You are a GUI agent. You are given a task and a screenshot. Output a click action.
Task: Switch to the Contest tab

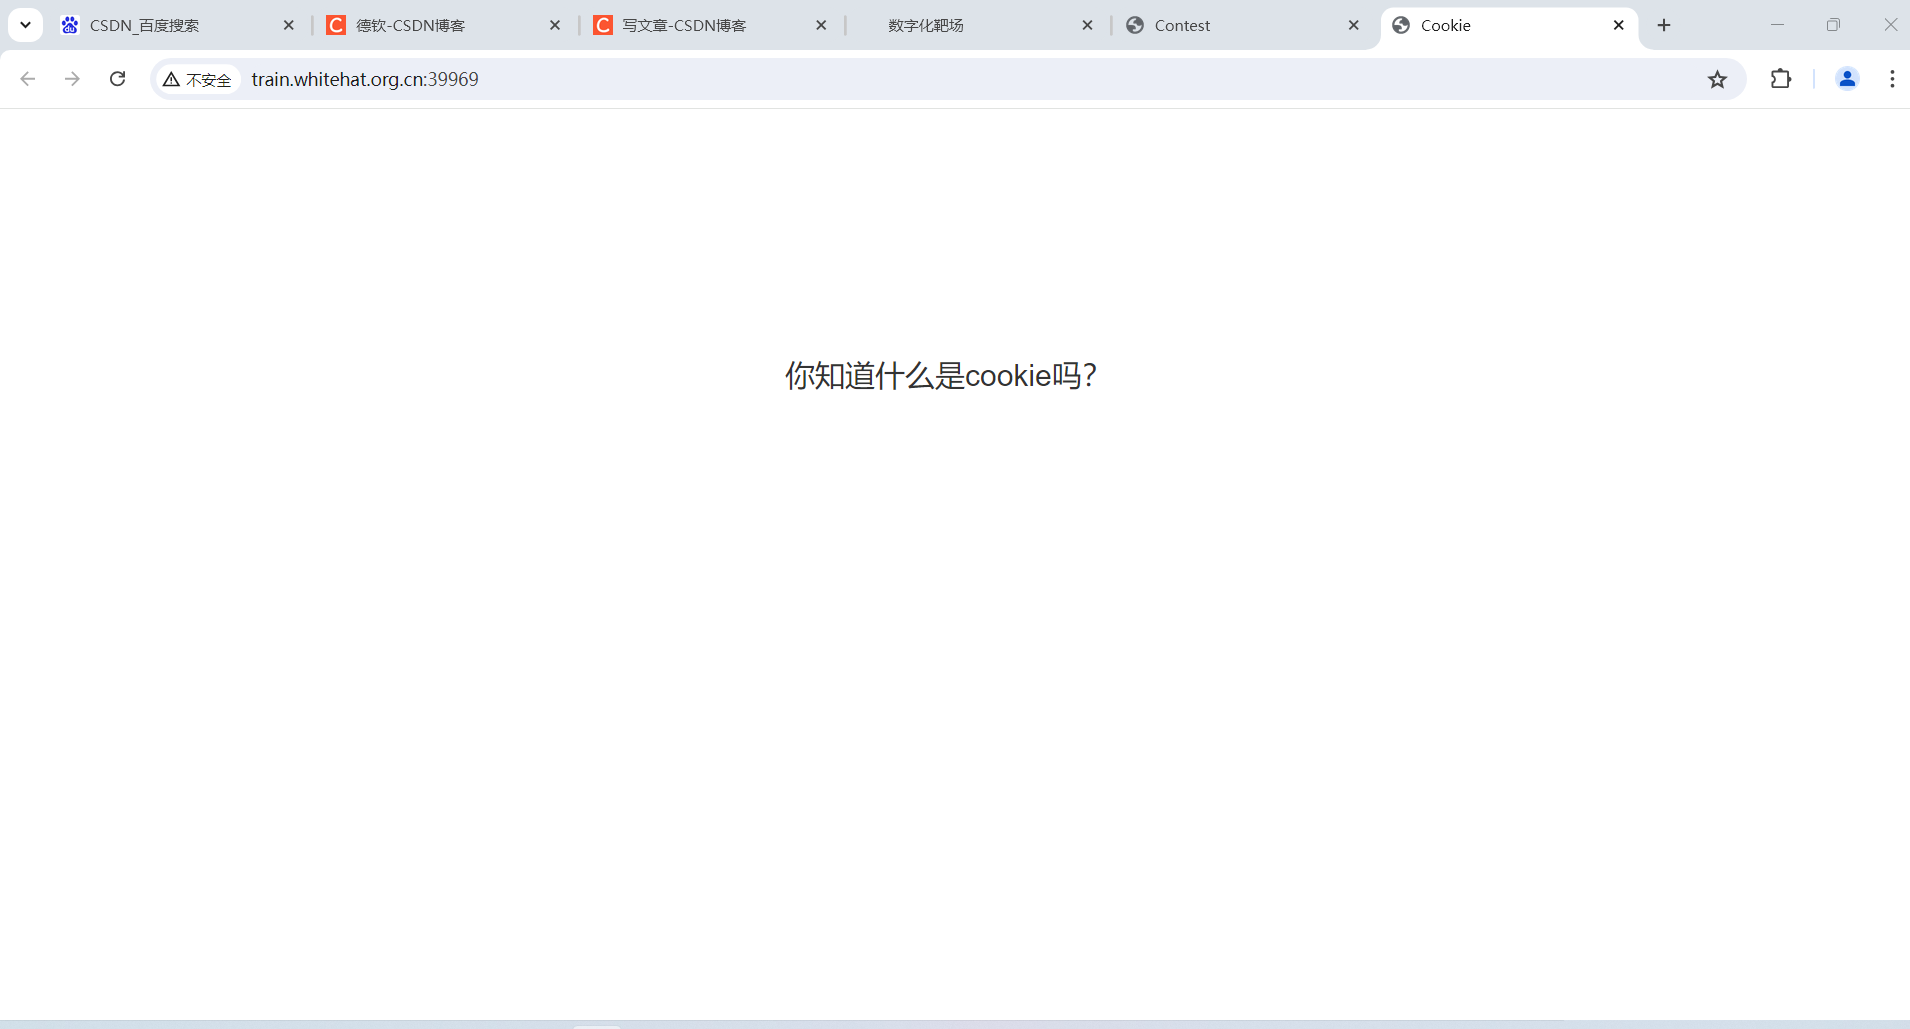tap(1243, 25)
